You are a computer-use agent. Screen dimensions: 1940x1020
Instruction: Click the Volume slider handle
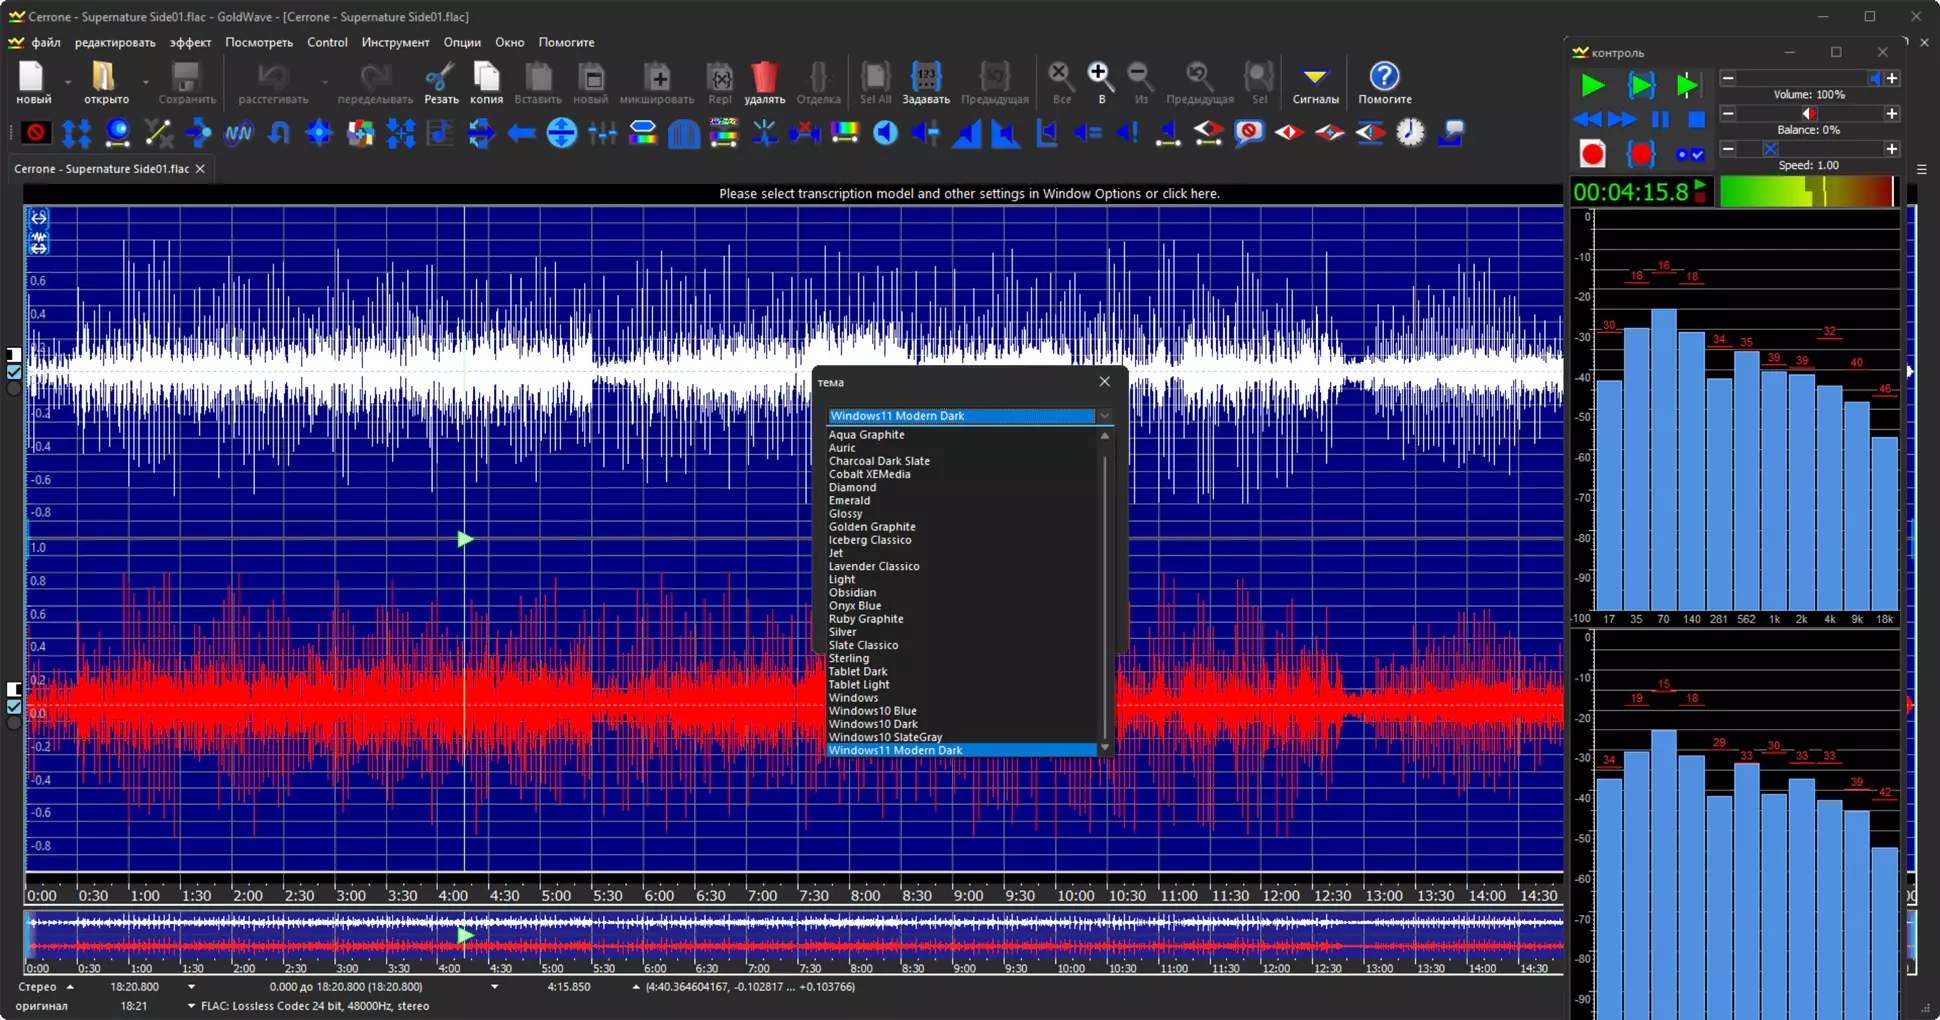pos(1875,78)
